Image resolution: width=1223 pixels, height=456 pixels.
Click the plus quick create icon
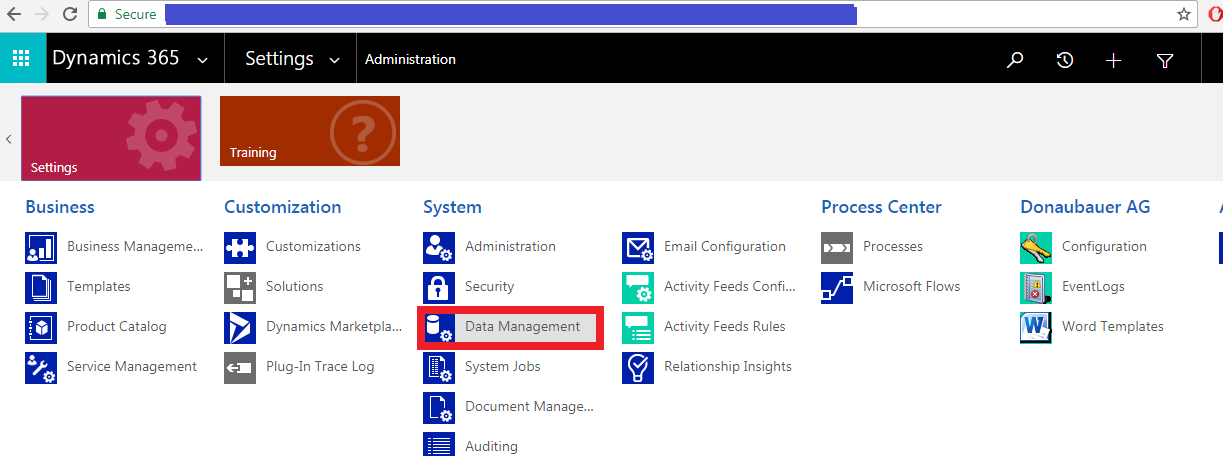(1114, 60)
